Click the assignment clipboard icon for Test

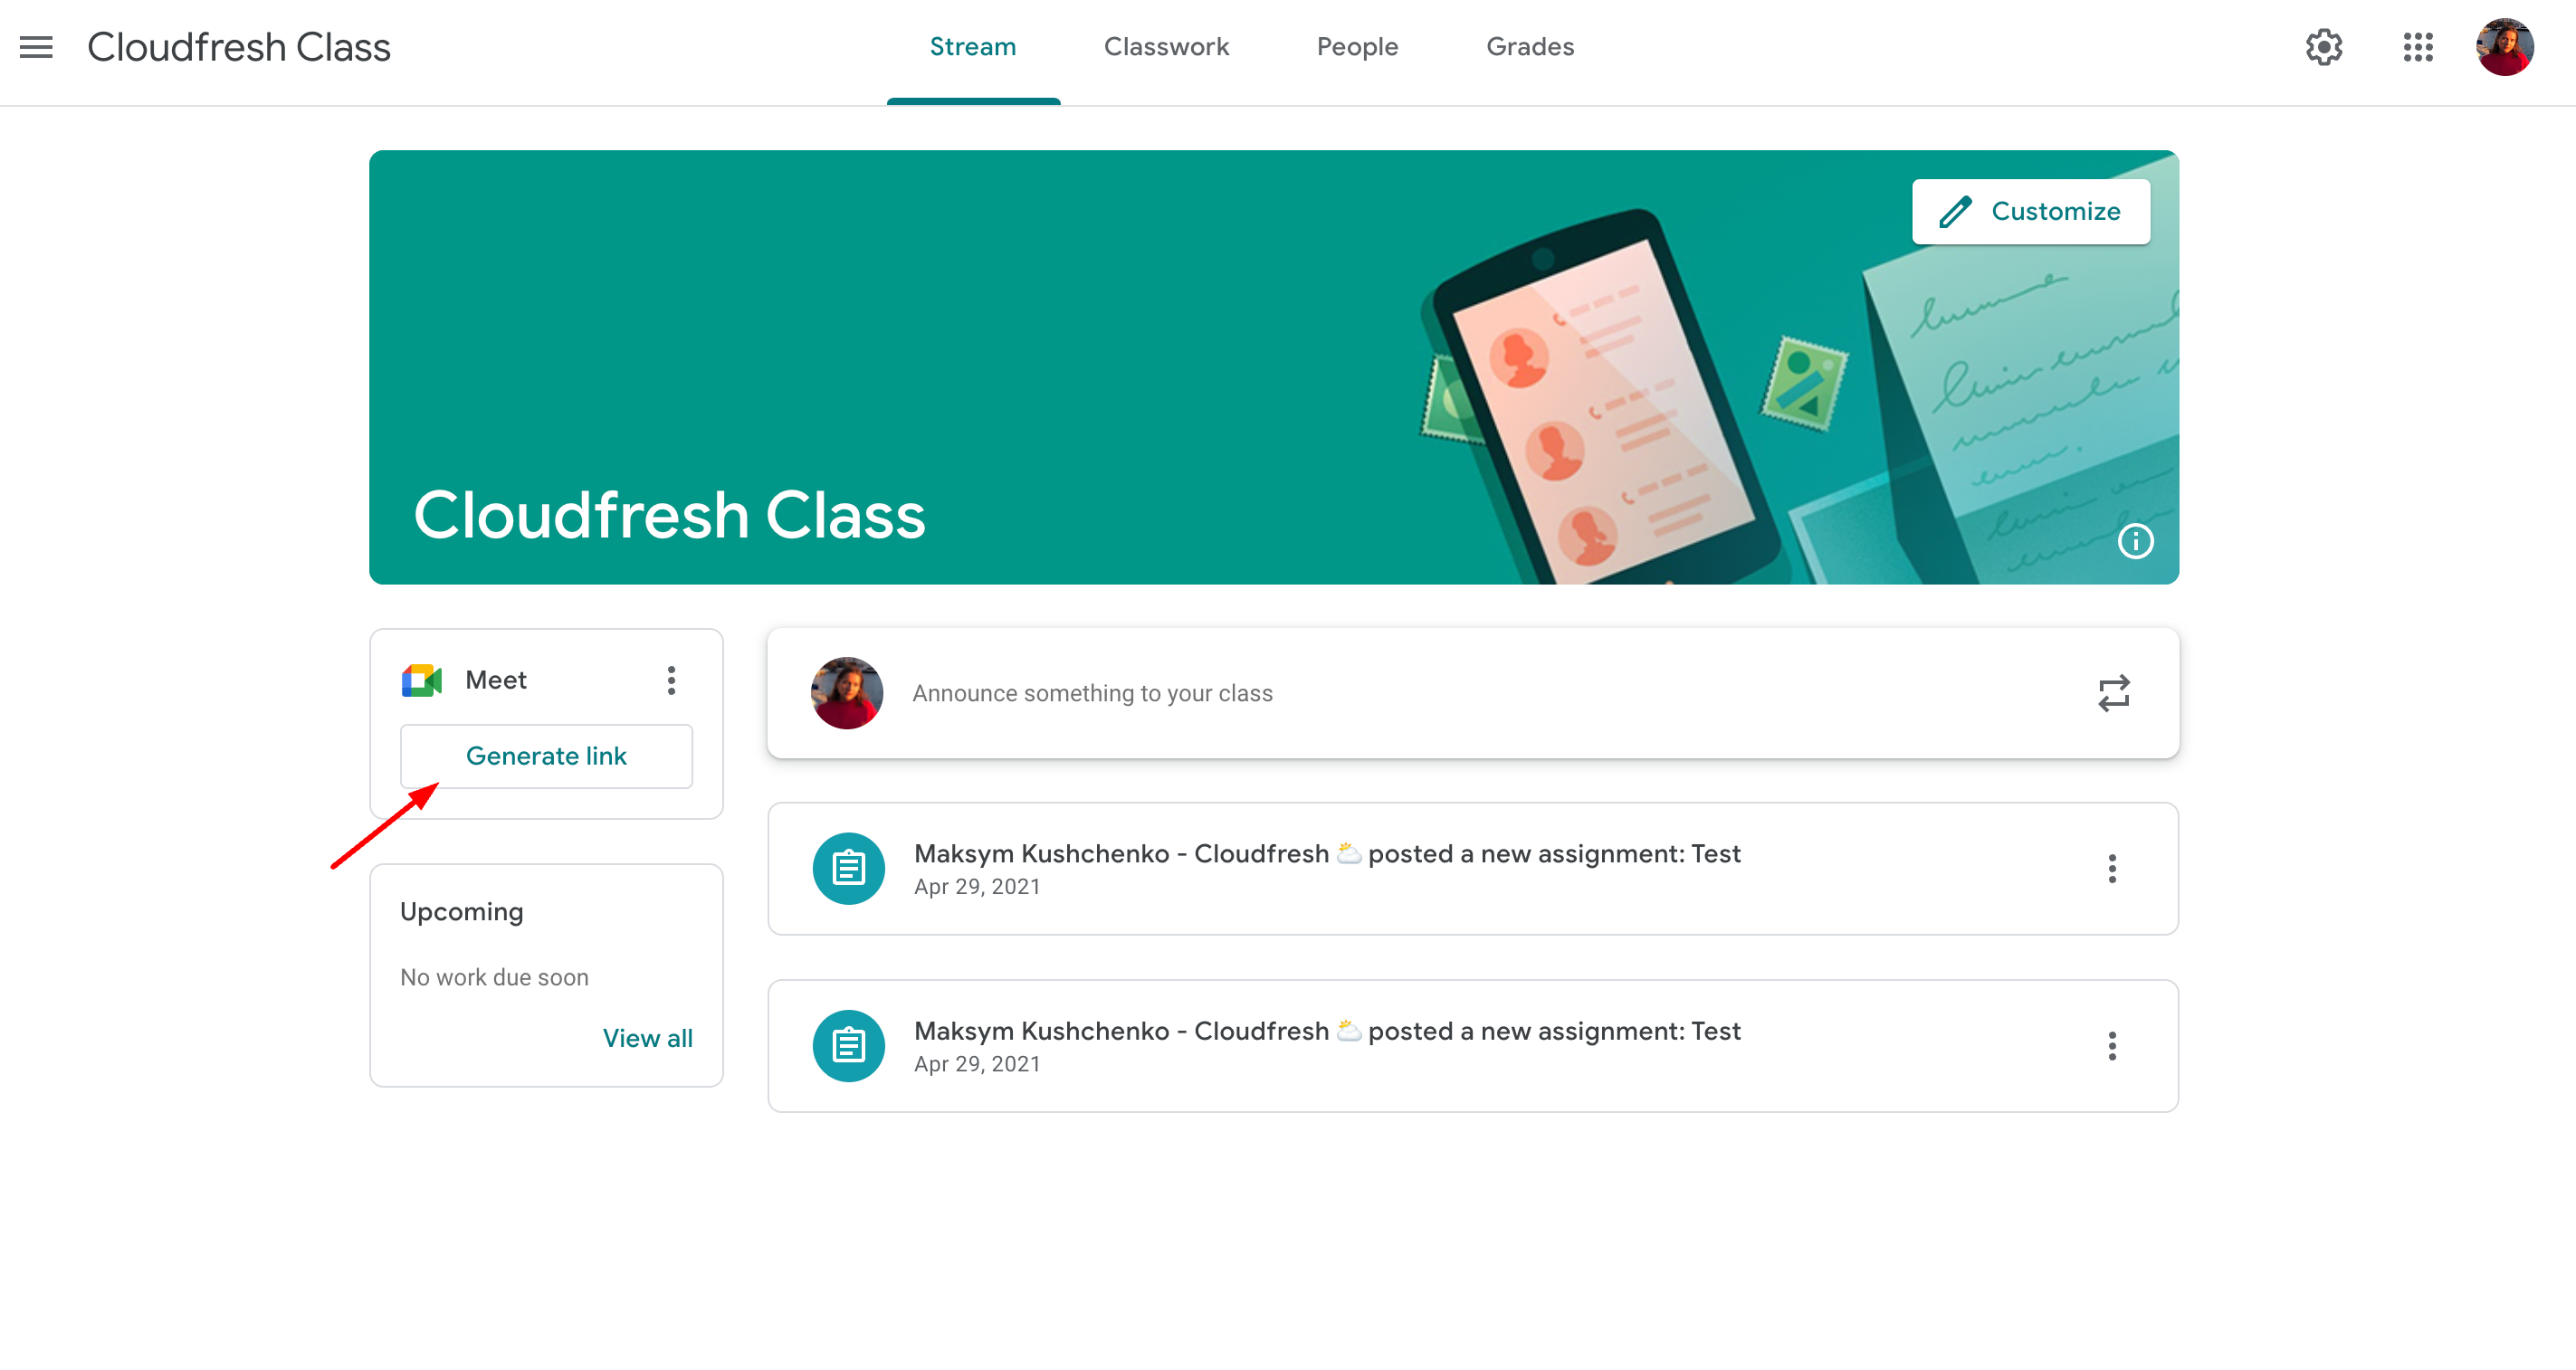[x=846, y=869]
